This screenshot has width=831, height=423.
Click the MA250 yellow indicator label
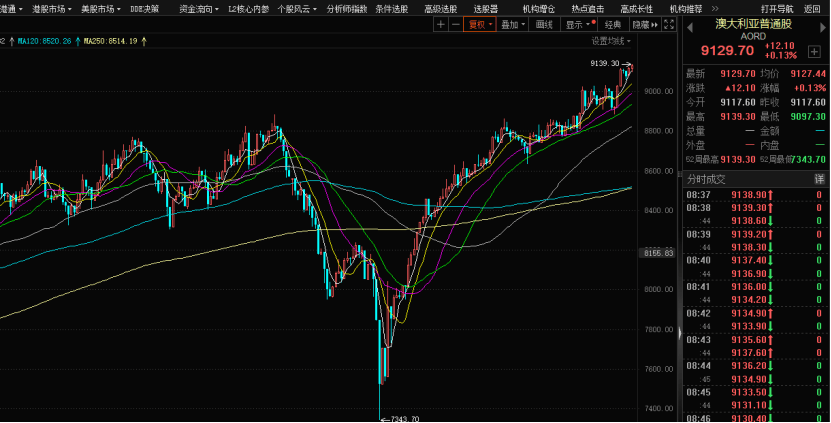(112, 41)
